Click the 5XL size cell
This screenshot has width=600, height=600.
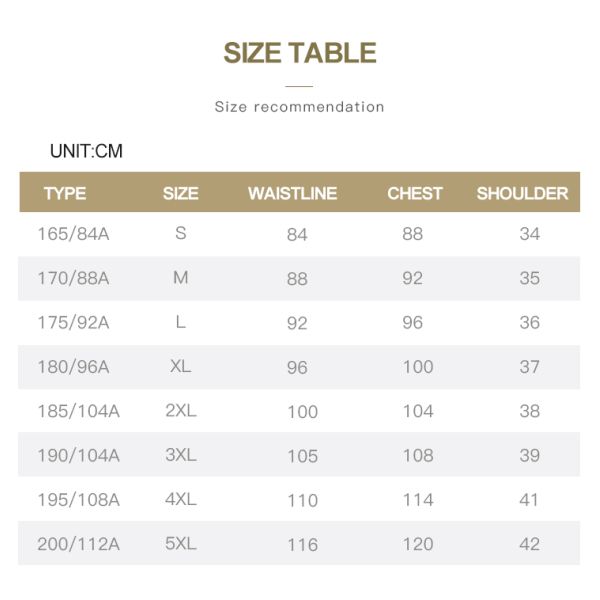[x=181, y=544]
